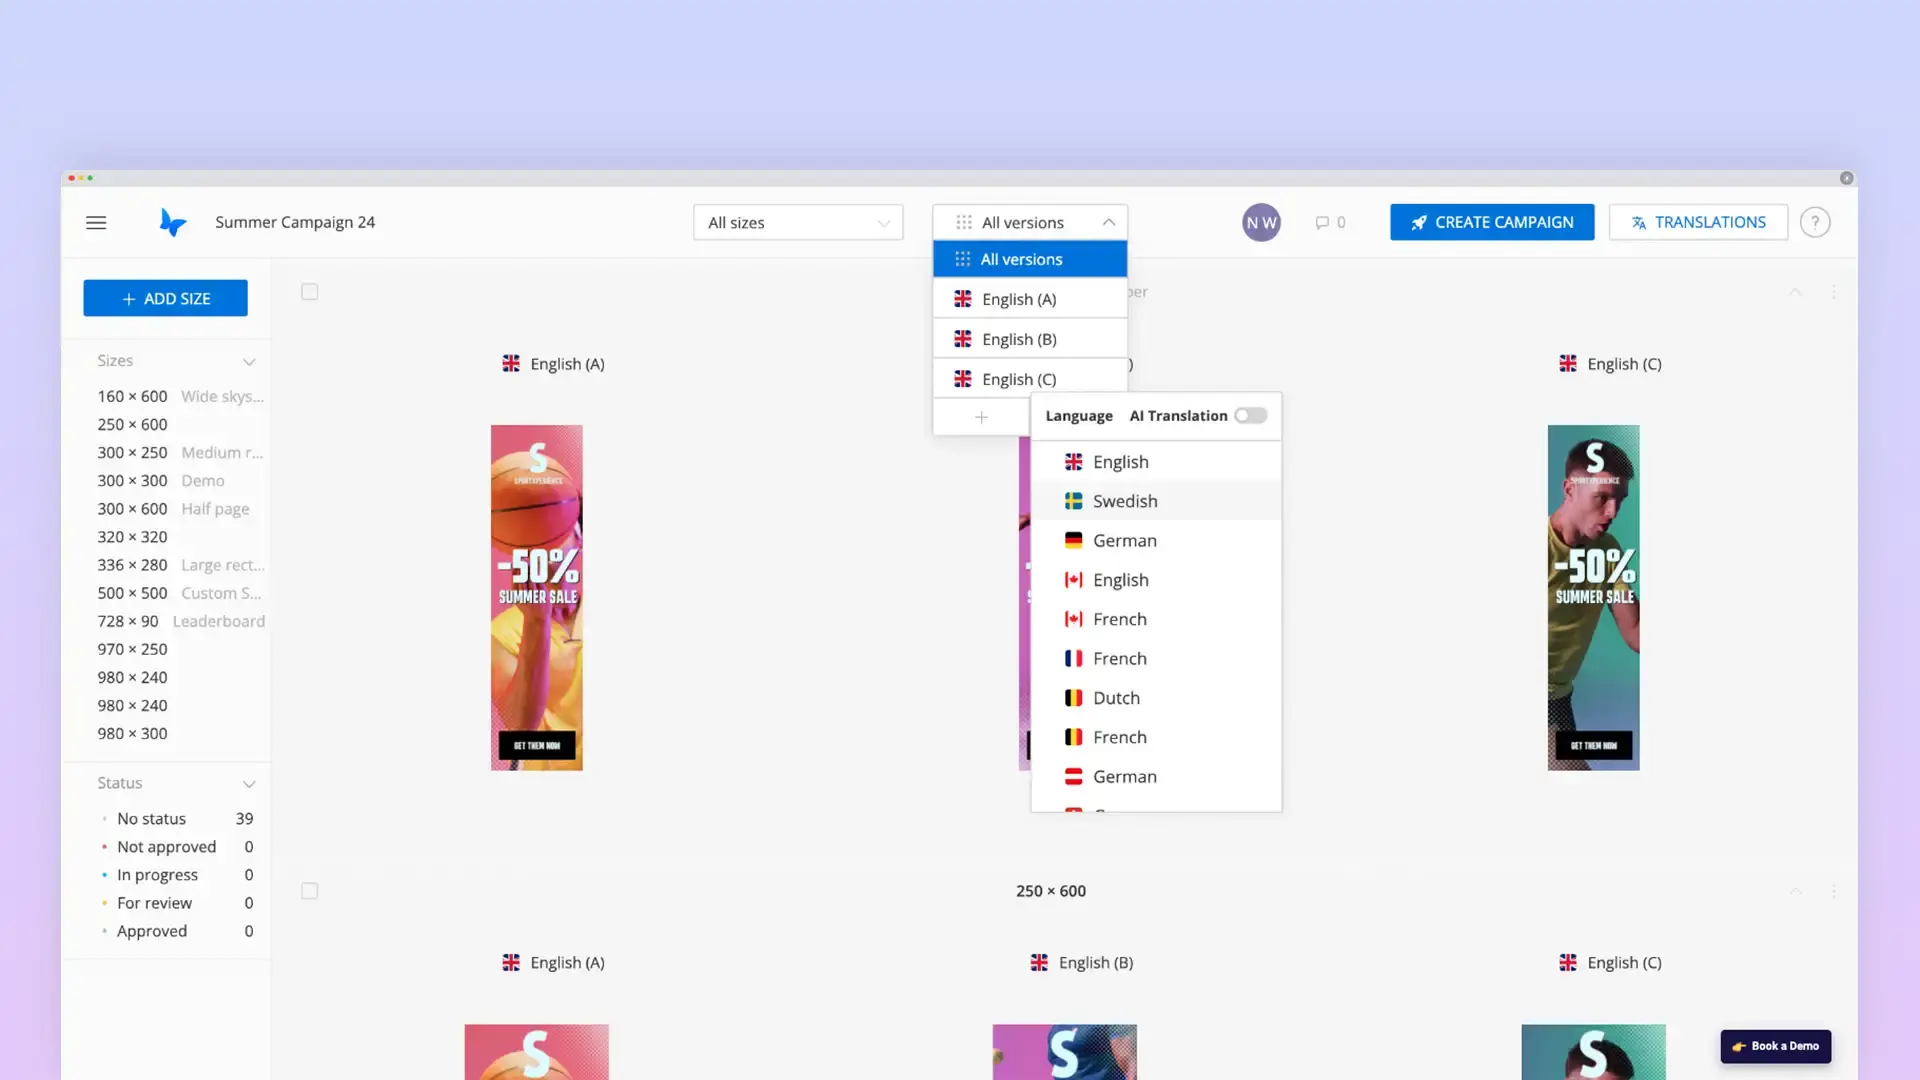
Task: Check the second row banner checkbox
Action: [309, 889]
